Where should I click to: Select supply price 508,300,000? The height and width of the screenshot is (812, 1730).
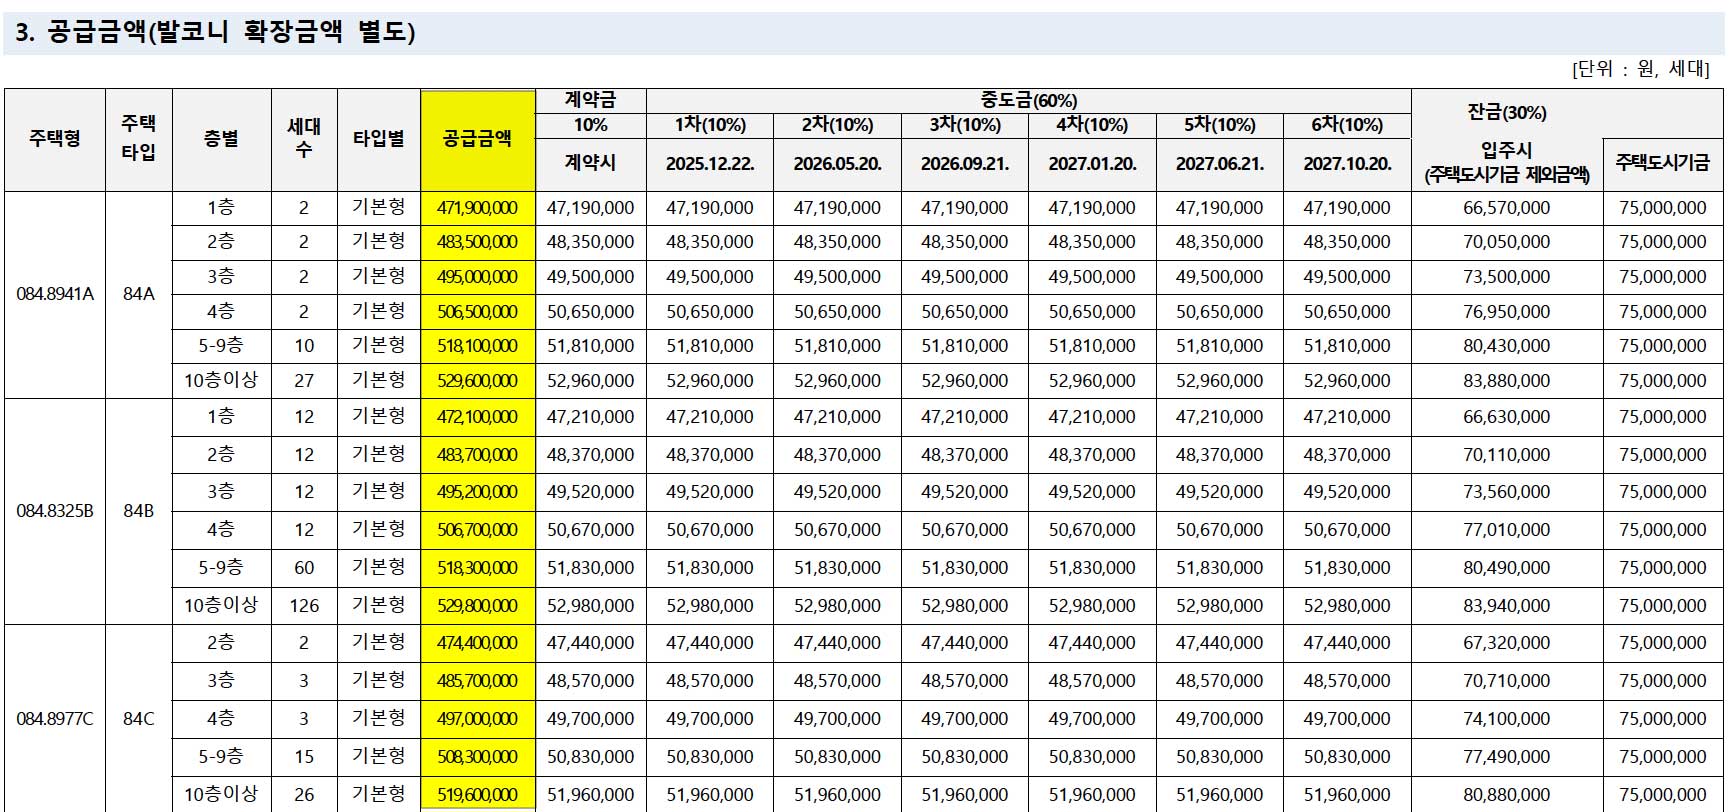[x=478, y=757]
